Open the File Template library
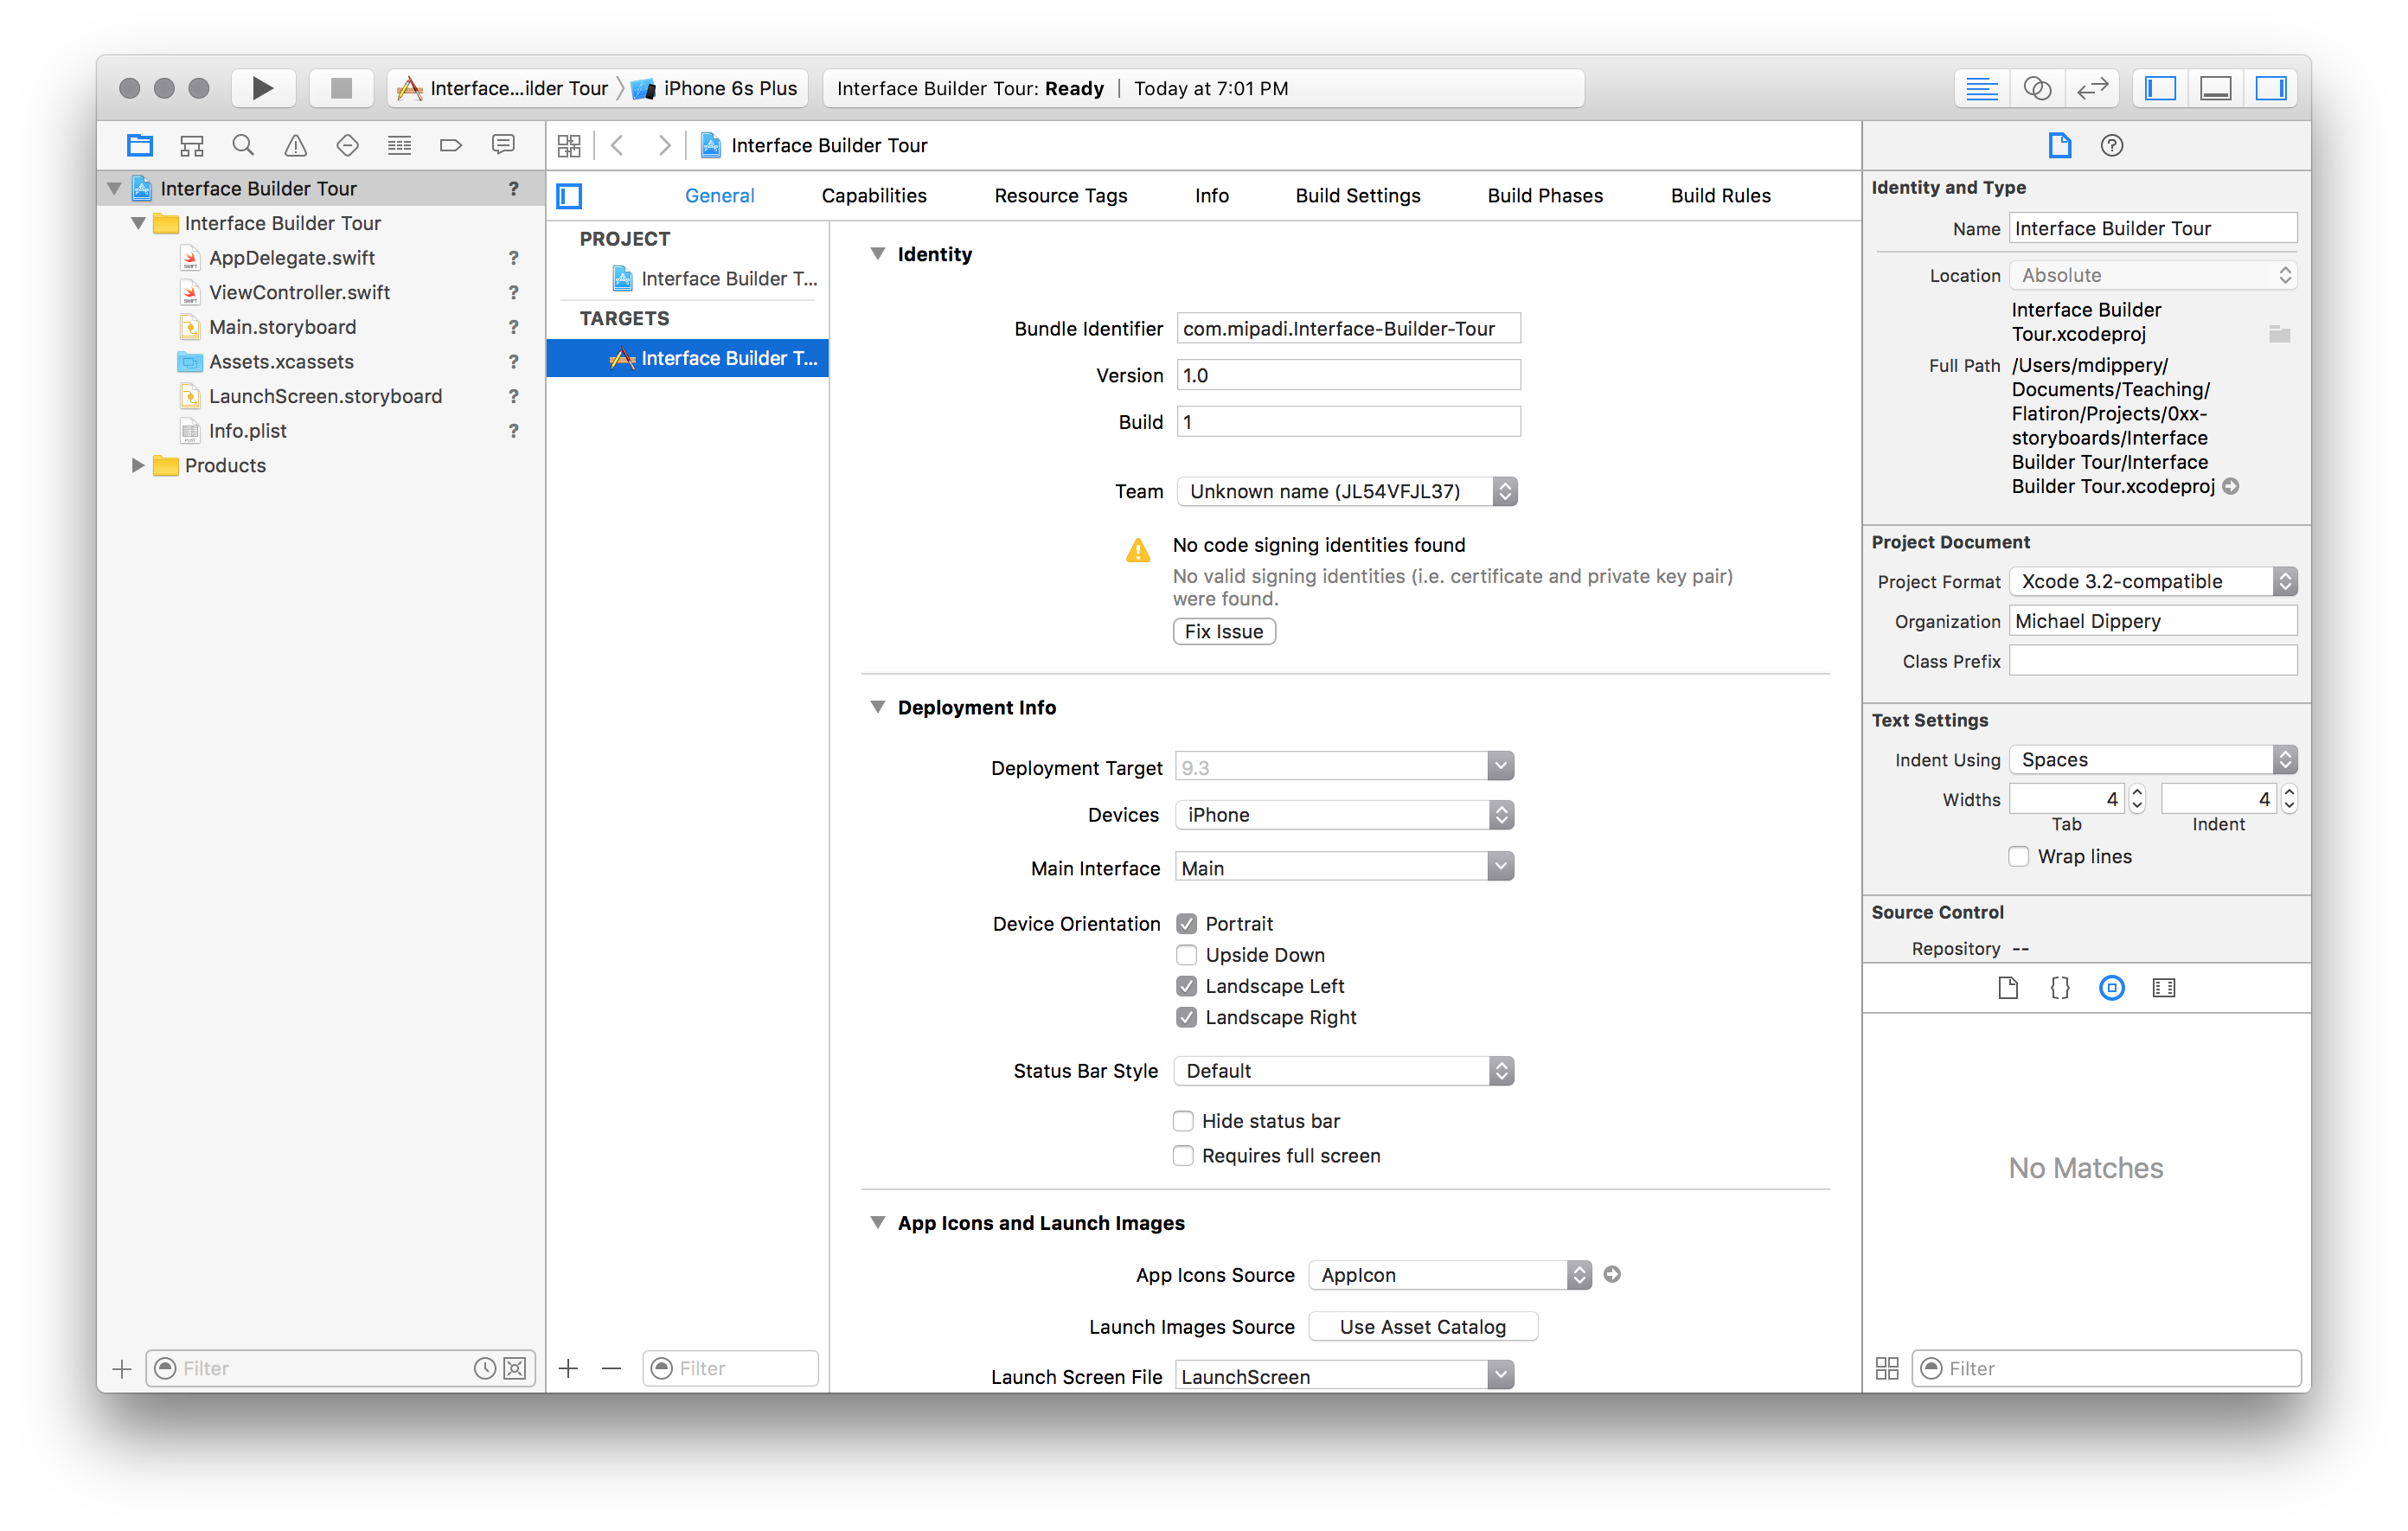Image resolution: width=2408 pixels, height=1531 pixels. pos(2008,988)
